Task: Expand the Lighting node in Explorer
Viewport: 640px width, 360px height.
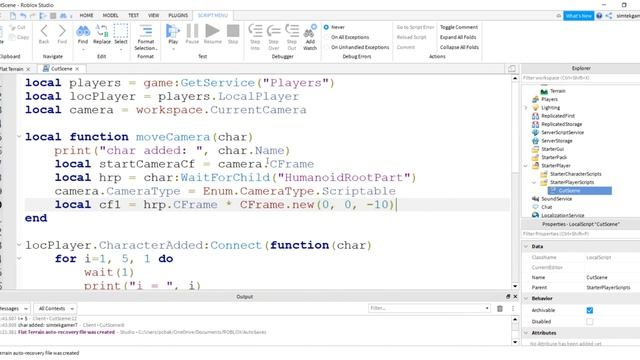Action: [526, 108]
